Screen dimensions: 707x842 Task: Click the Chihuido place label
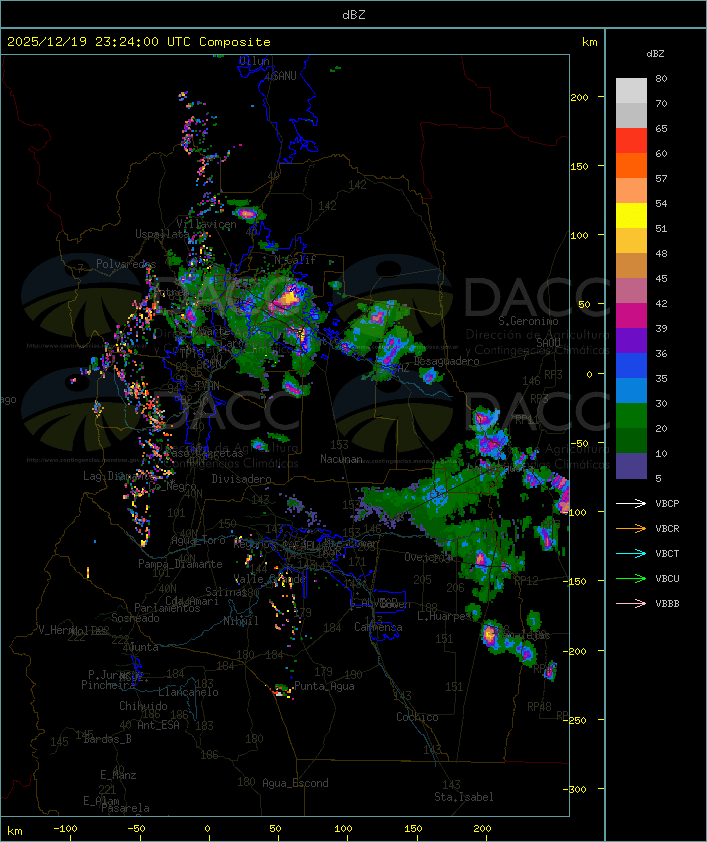point(143,706)
